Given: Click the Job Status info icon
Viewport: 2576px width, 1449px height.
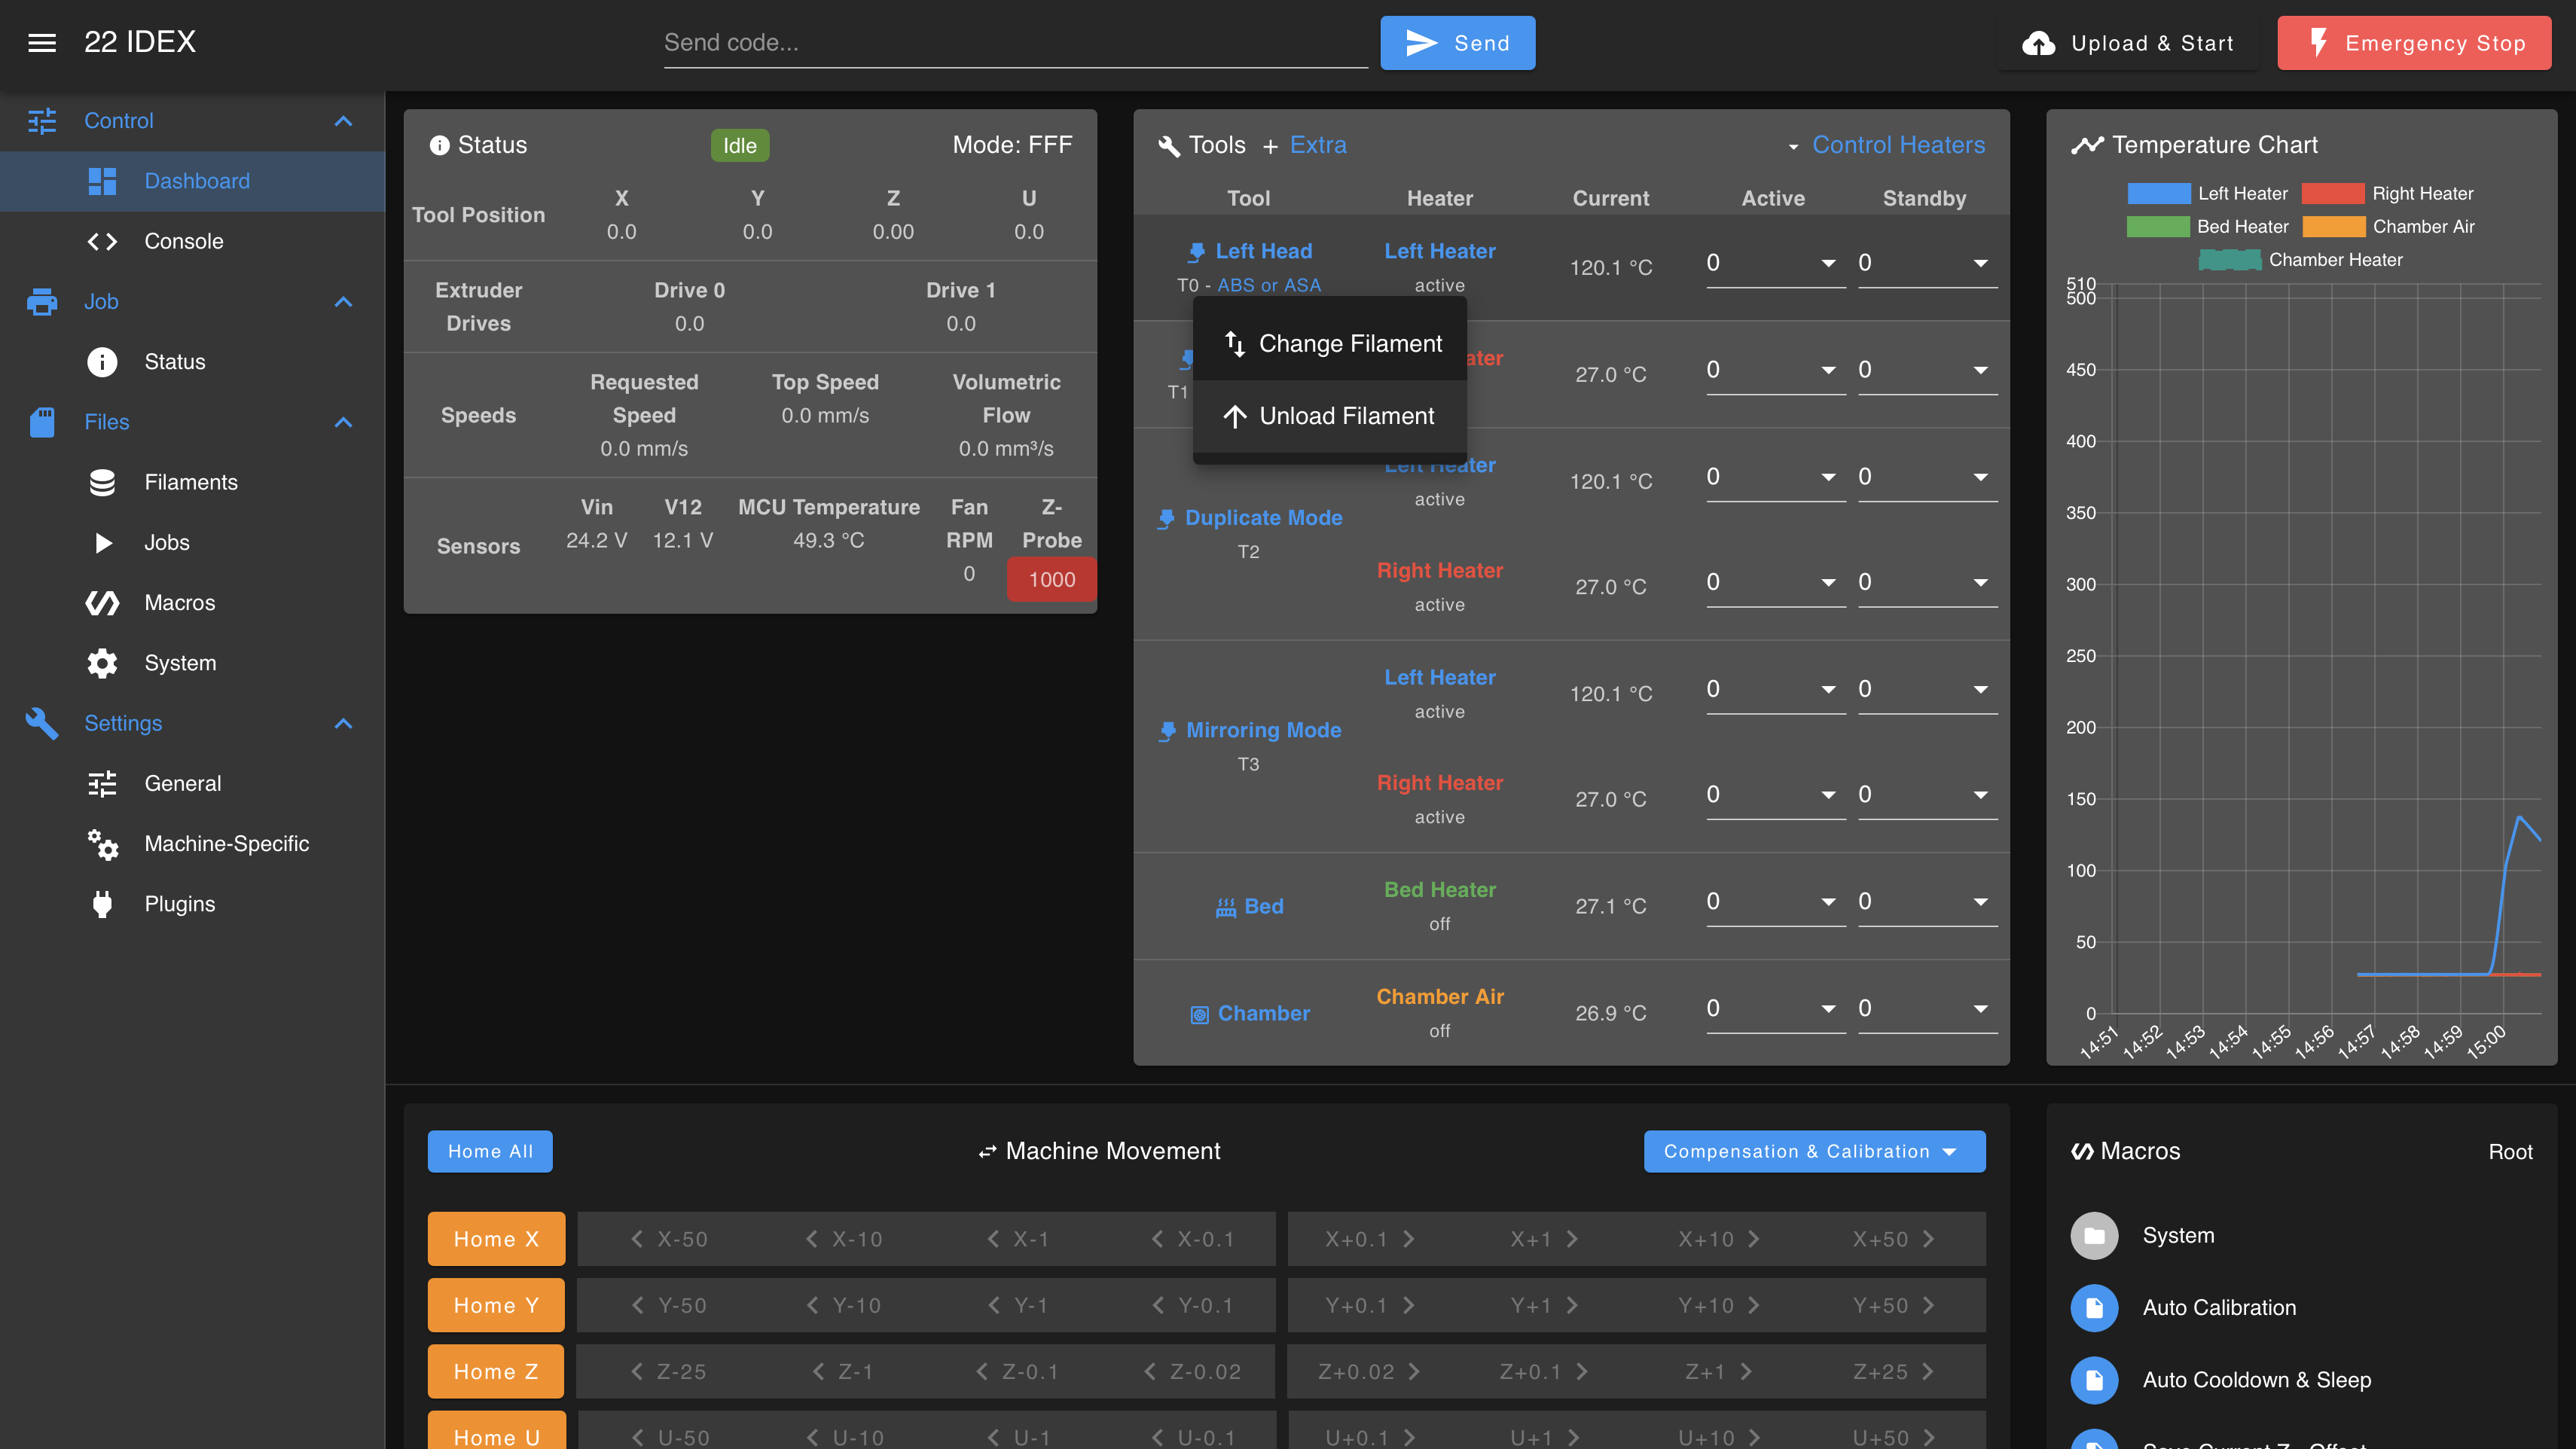Looking at the screenshot, I should click(x=102, y=361).
